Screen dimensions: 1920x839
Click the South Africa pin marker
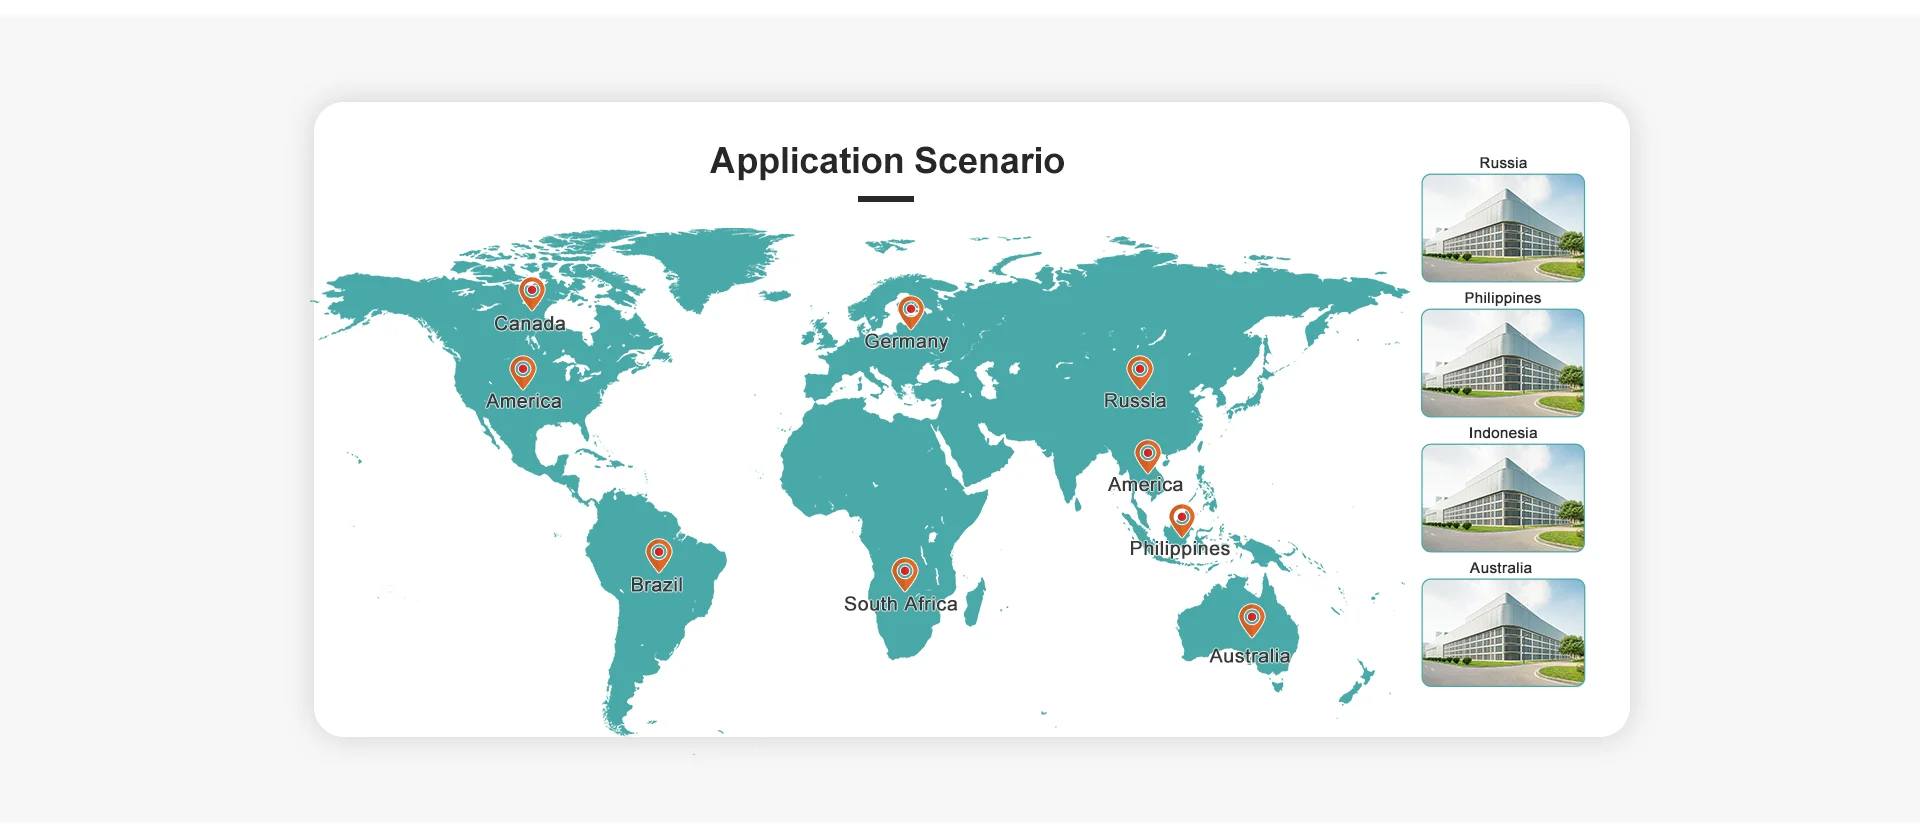(x=905, y=574)
